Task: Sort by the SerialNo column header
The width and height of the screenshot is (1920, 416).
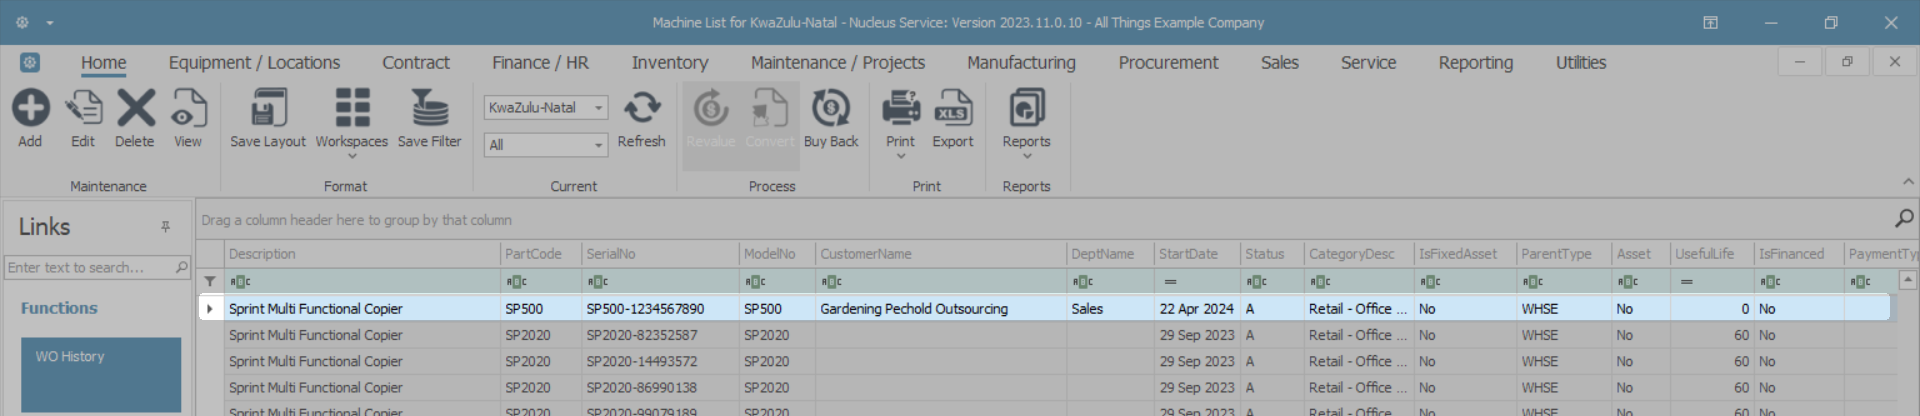Action: (659, 254)
